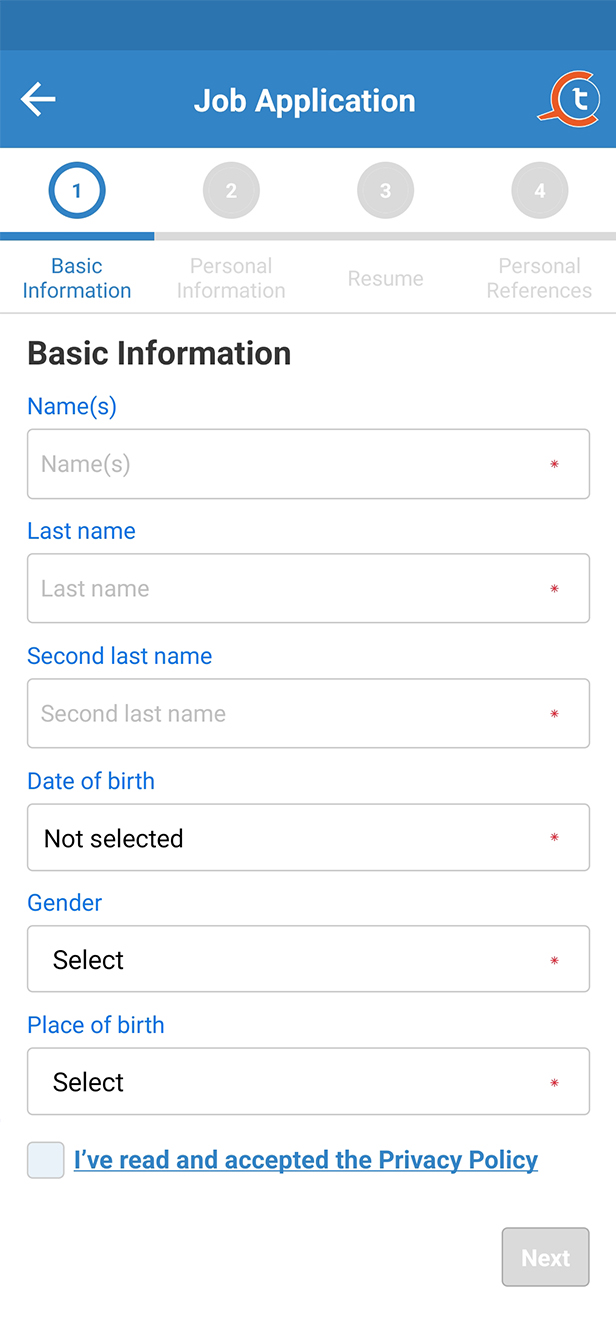The image size is (616, 1334).
Task: Click step 2 circle in the stepper
Action: pyautogui.click(x=231, y=190)
